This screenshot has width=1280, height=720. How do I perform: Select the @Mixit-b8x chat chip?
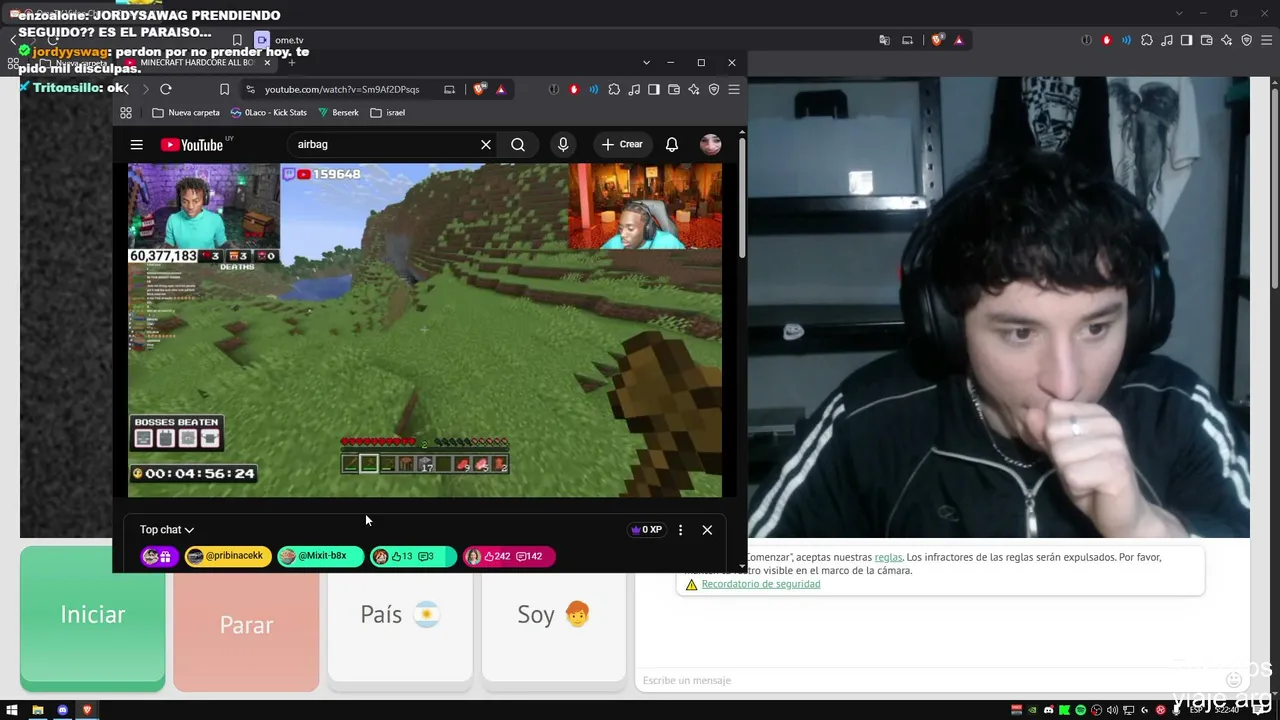[x=320, y=556]
